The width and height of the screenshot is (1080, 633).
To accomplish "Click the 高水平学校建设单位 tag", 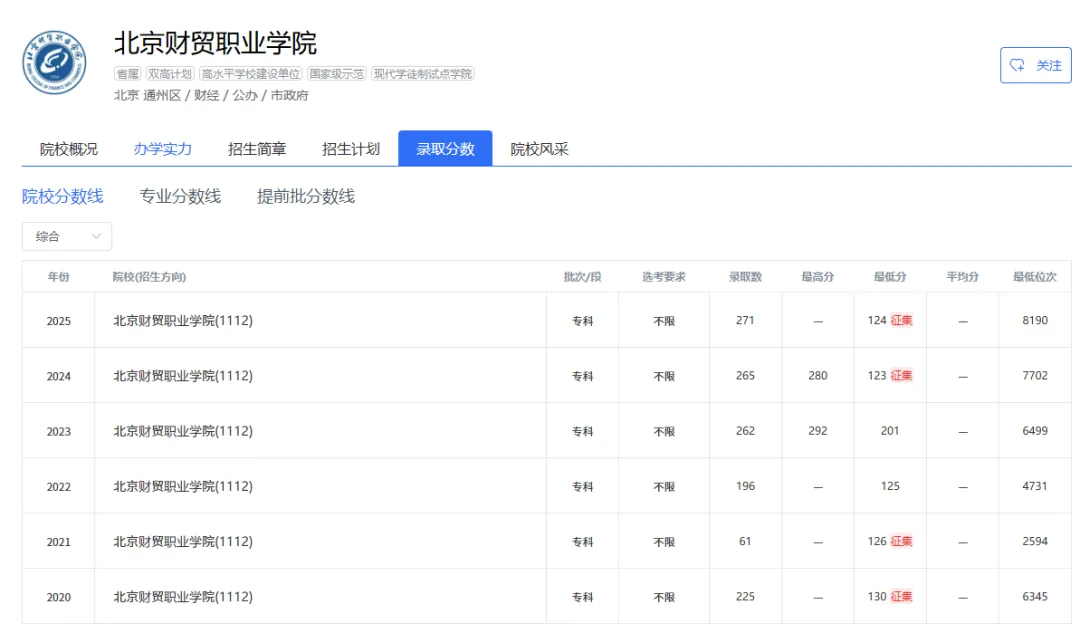I will coord(251,74).
